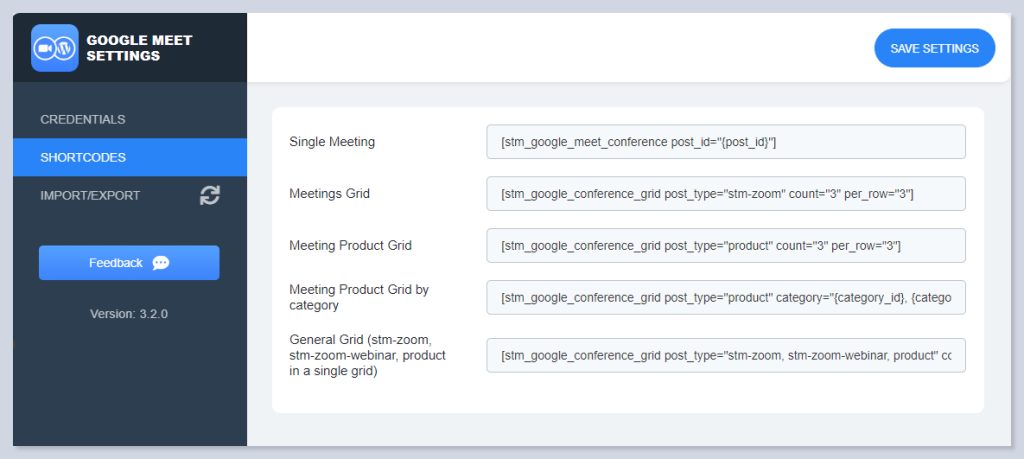This screenshot has width=1024, height=459.
Task: Click the Product Grid by category shortcode field
Action: (x=725, y=297)
